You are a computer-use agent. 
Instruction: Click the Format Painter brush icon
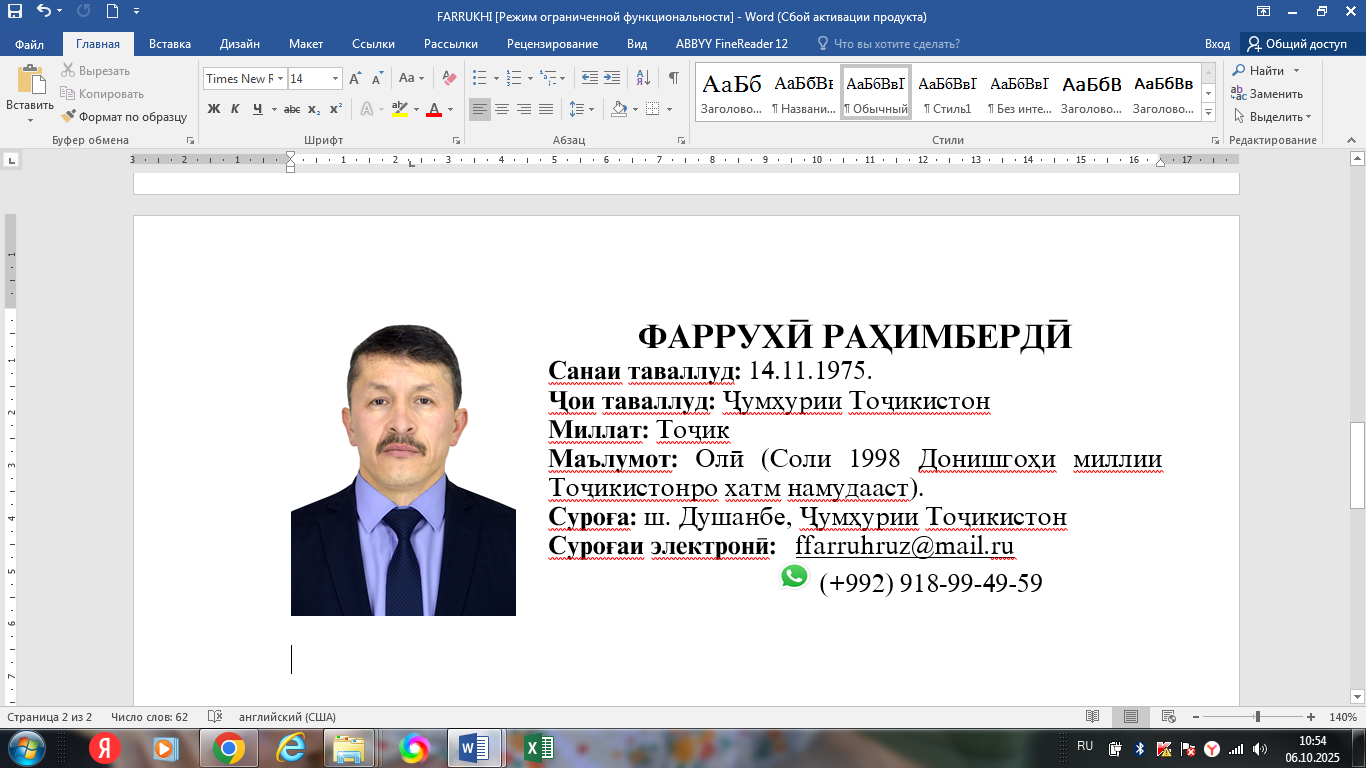pyautogui.click(x=68, y=116)
